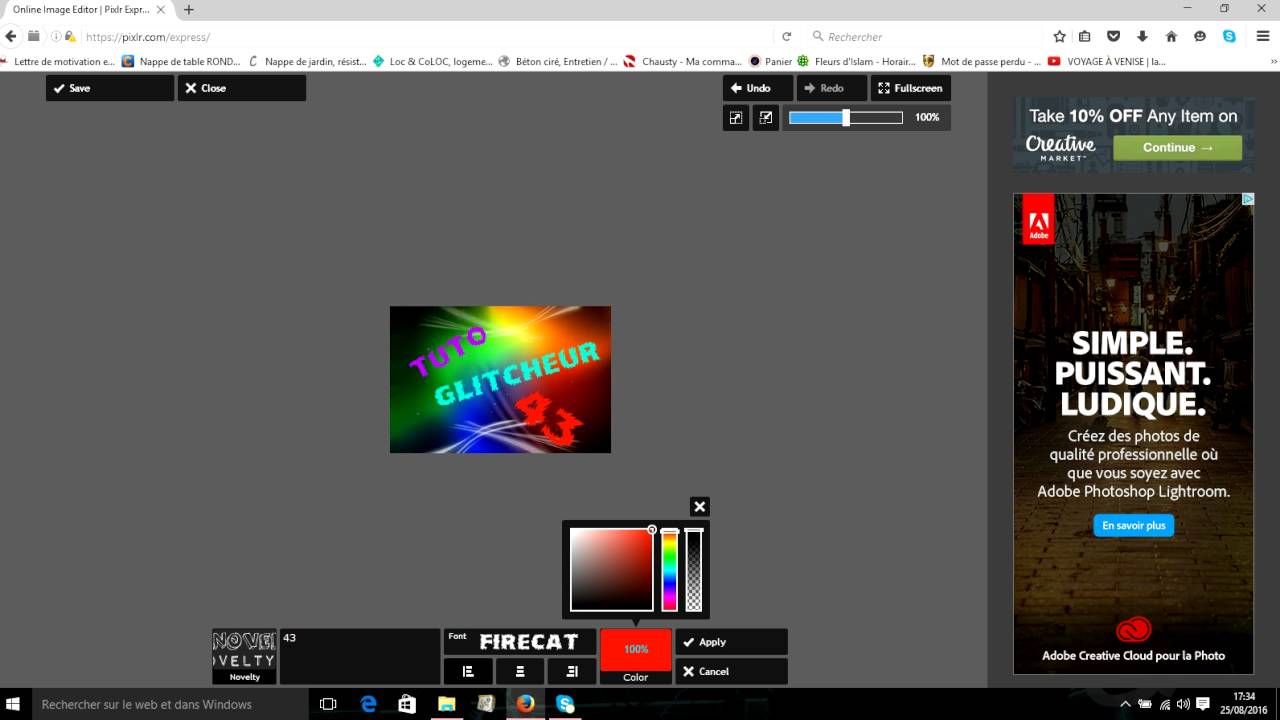Open the Windows Store taskbar icon
Image resolution: width=1280 pixels, height=720 pixels.
407,704
